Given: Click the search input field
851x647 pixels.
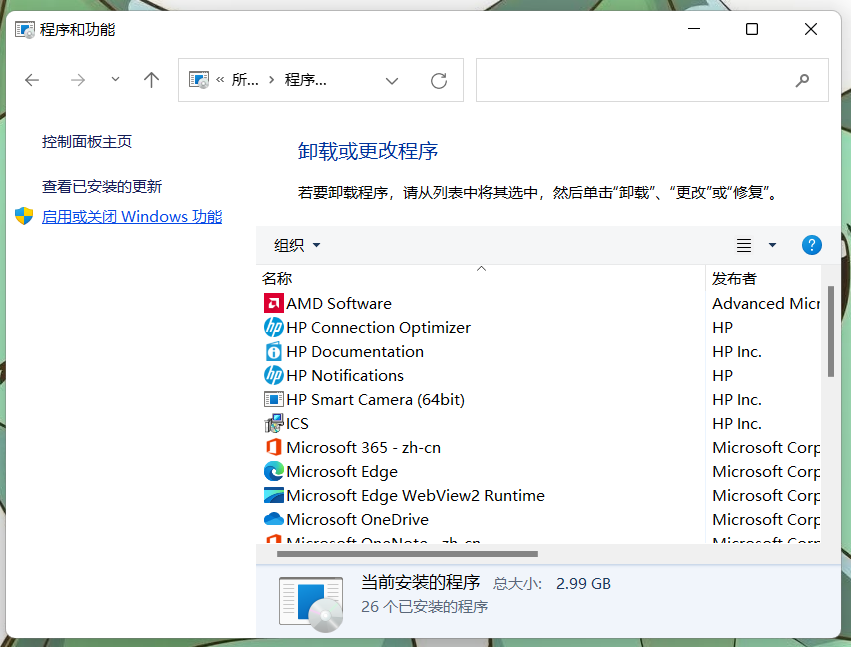Looking at the screenshot, I should tap(652, 80).
